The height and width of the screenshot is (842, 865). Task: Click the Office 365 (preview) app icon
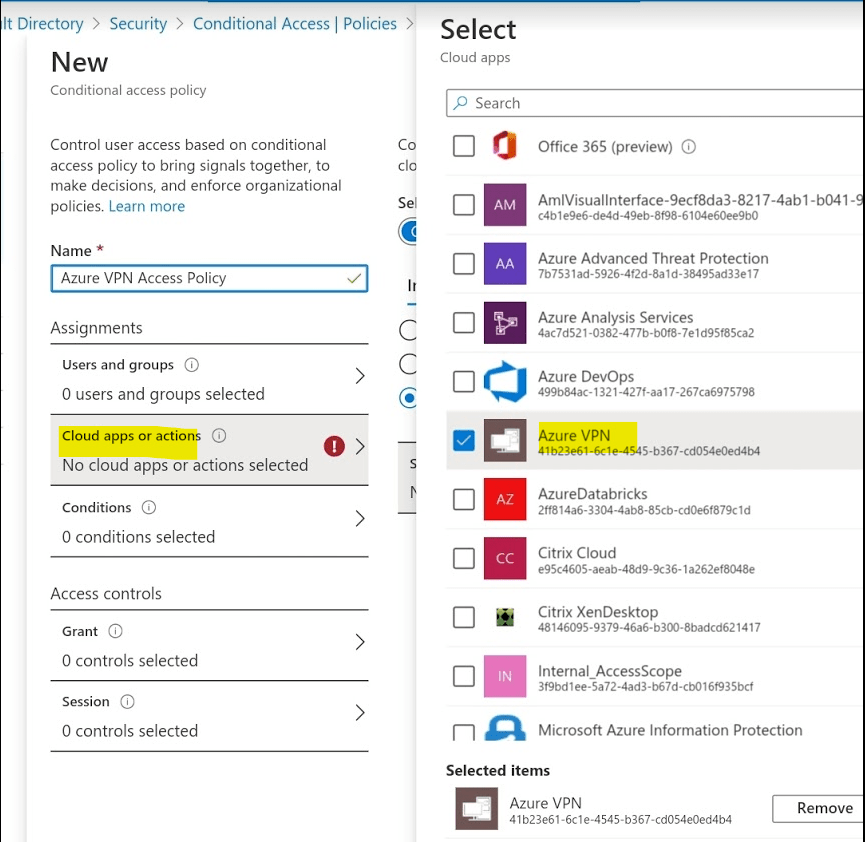click(507, 145)
